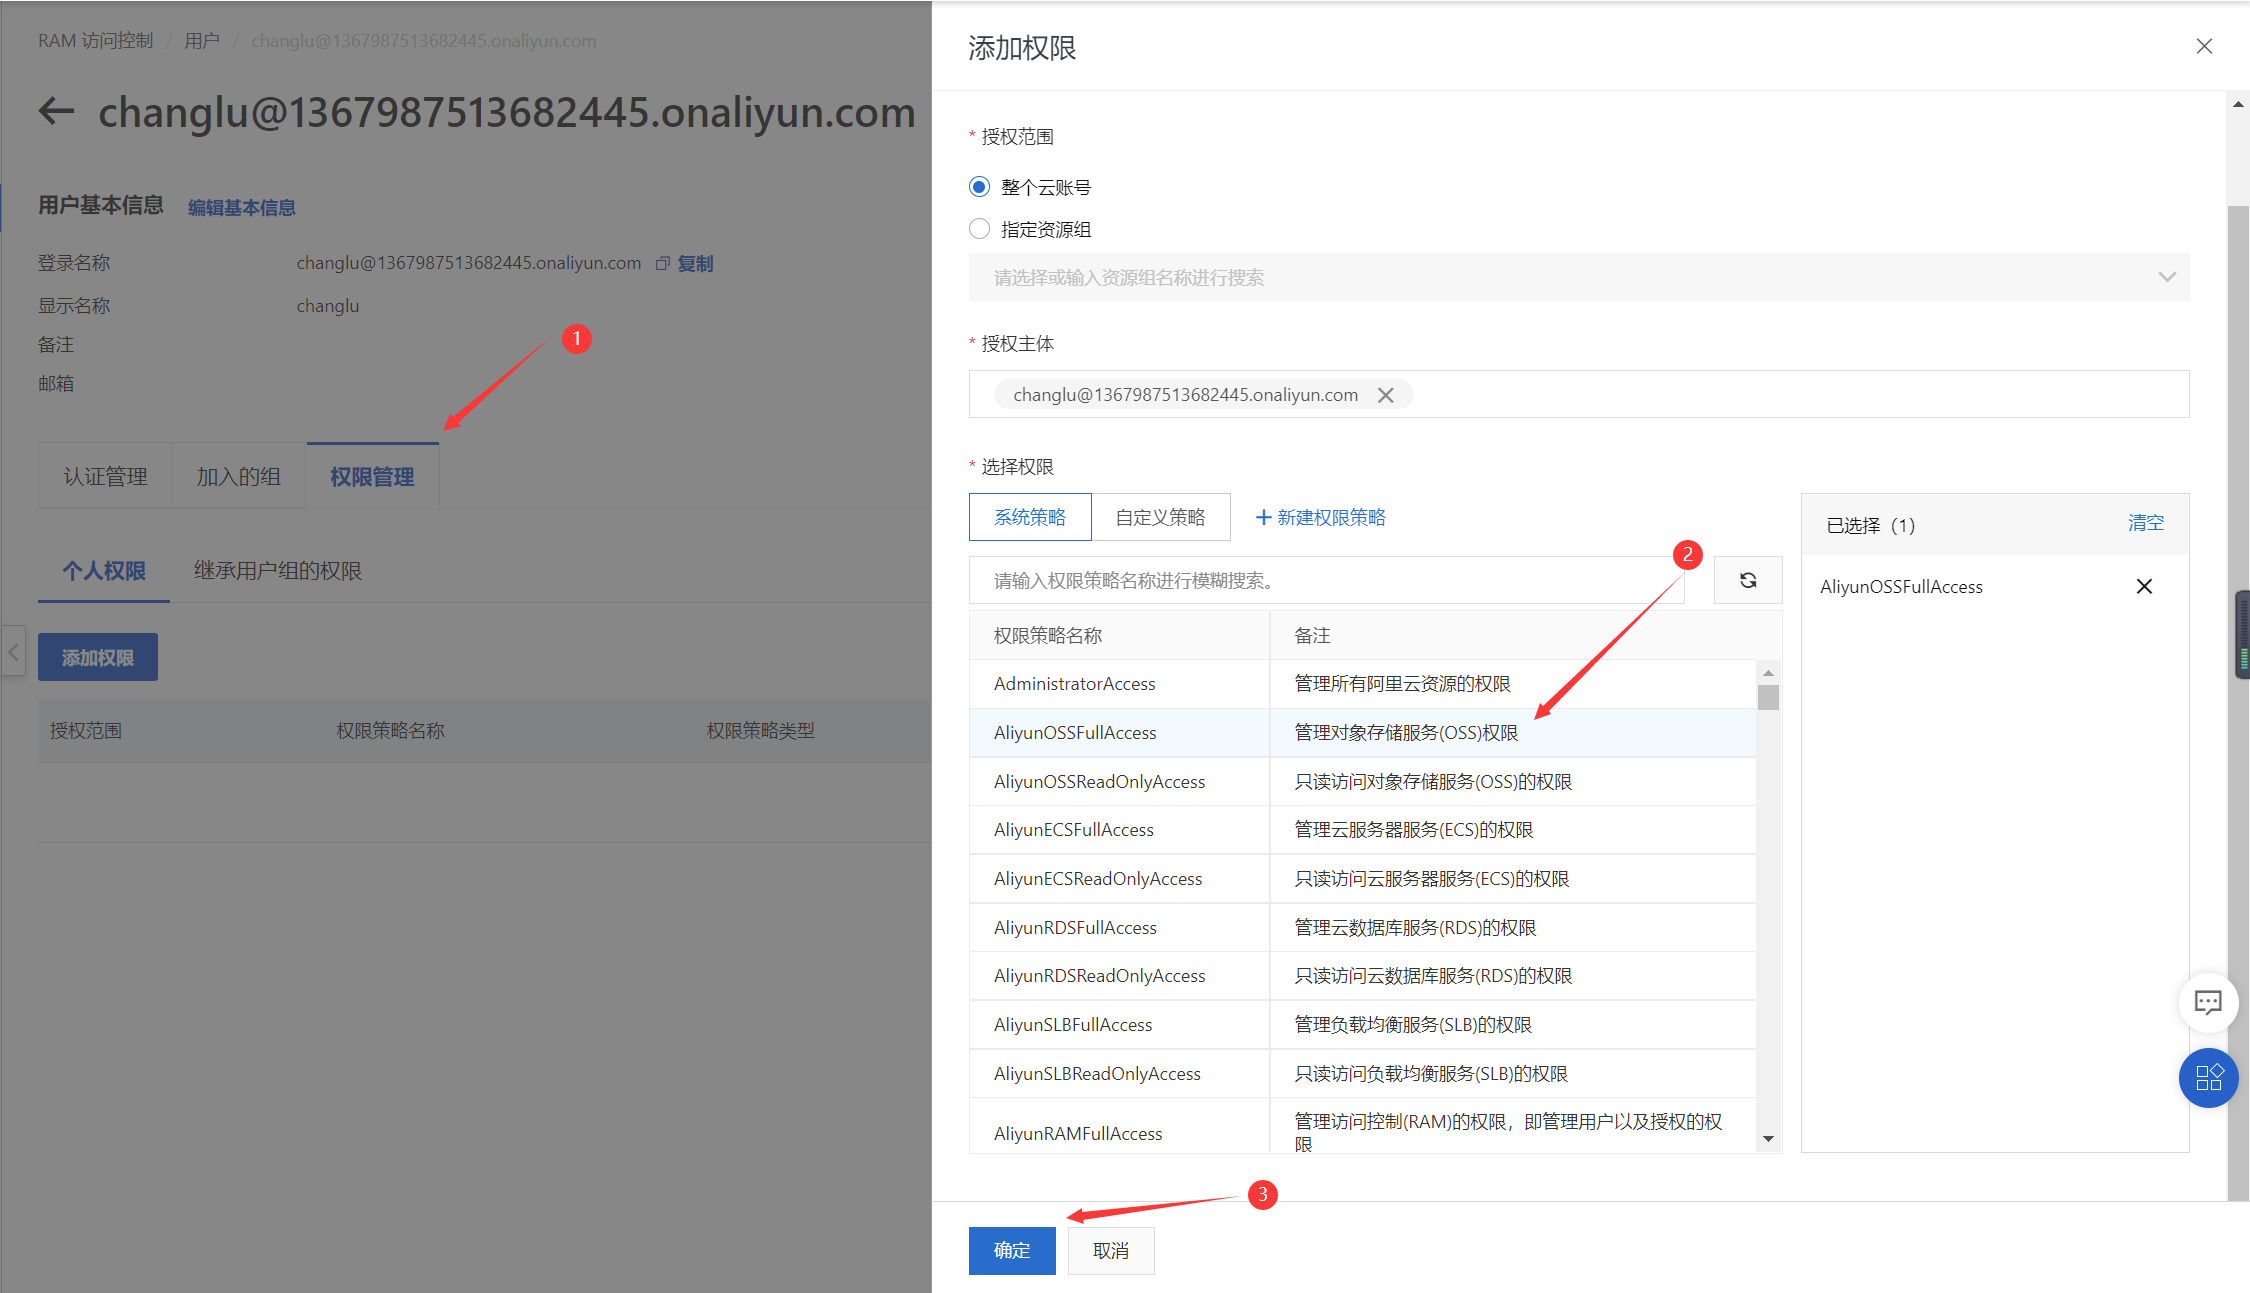Click the back arrow beside the username
This screenshot has height=1293, width=2250.
click(56, 111)
